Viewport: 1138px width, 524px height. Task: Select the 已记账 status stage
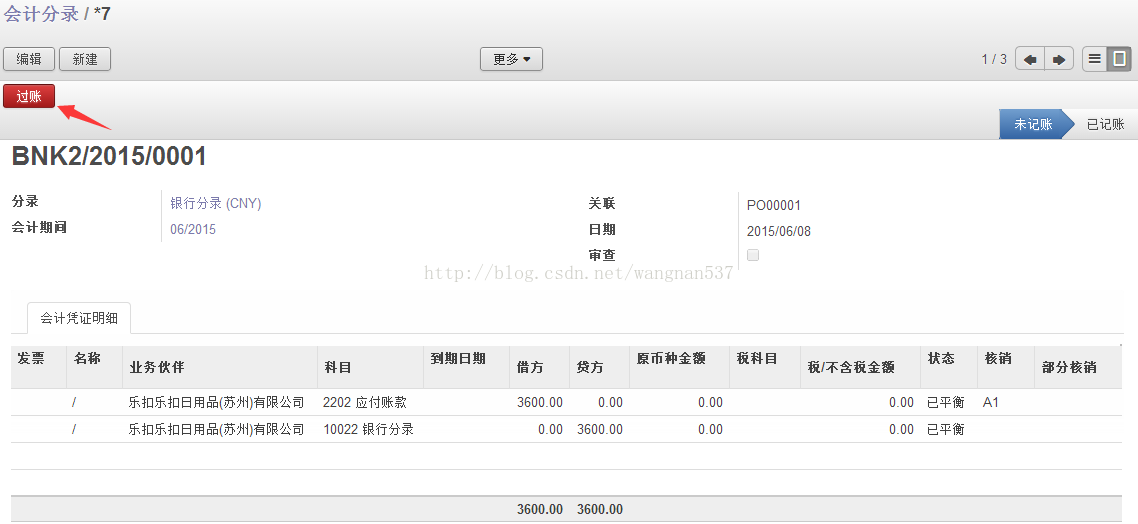pyautogui.click(x=1105, y=124)
